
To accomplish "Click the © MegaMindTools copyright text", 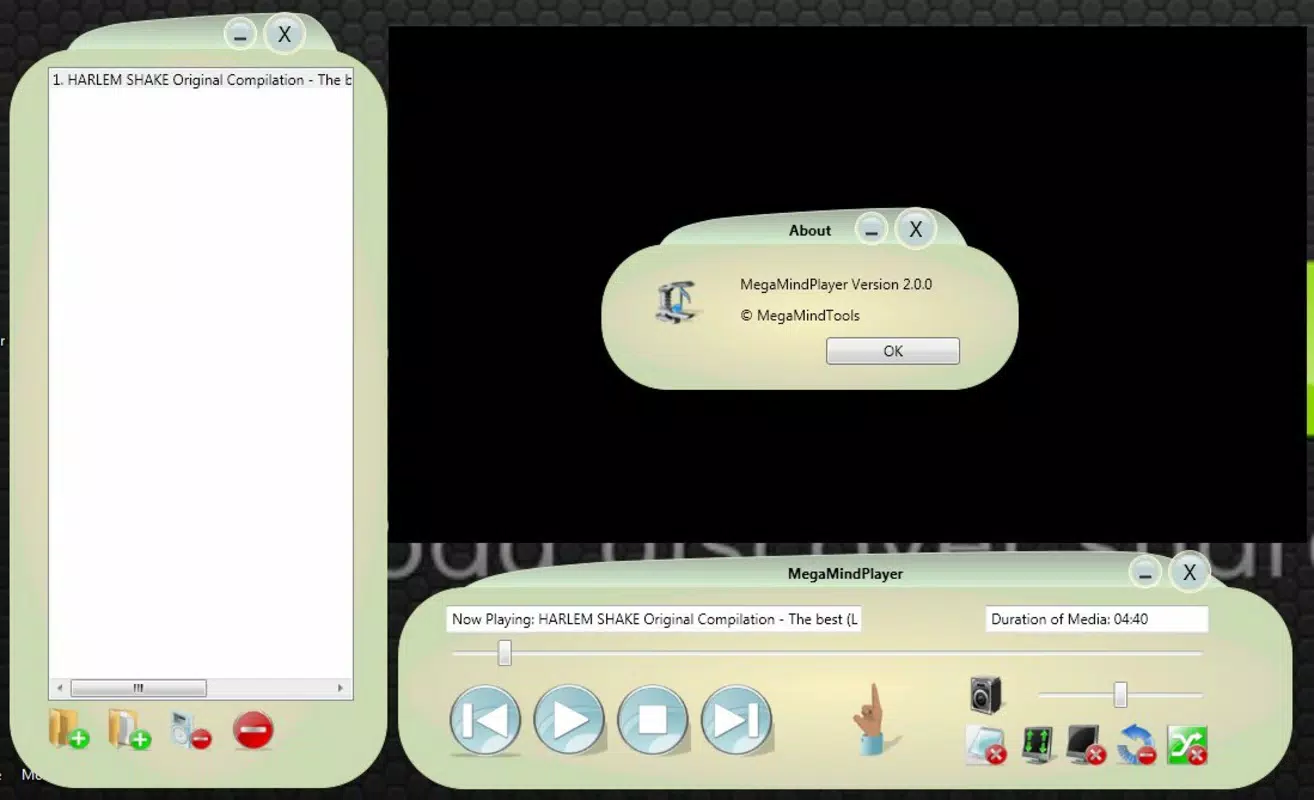I will pyautogui.click(x=800, y=315).
